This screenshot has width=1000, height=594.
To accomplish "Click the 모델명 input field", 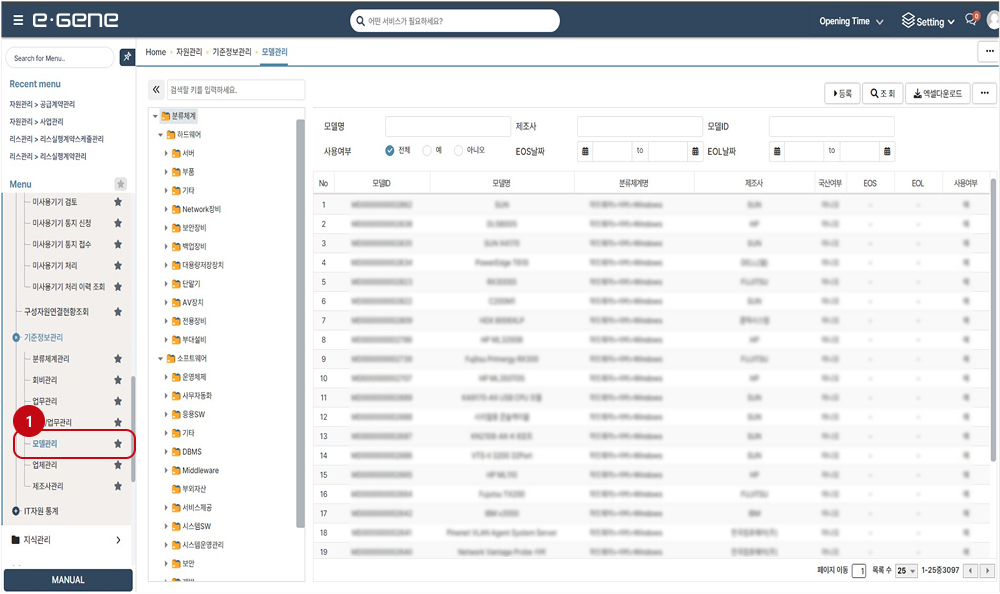I will [447, 127].
